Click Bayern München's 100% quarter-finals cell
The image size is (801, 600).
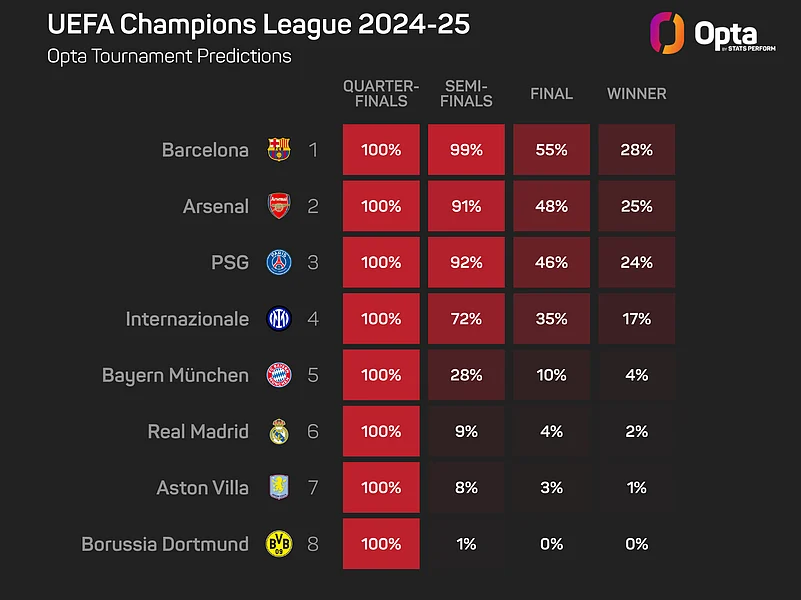381,375
